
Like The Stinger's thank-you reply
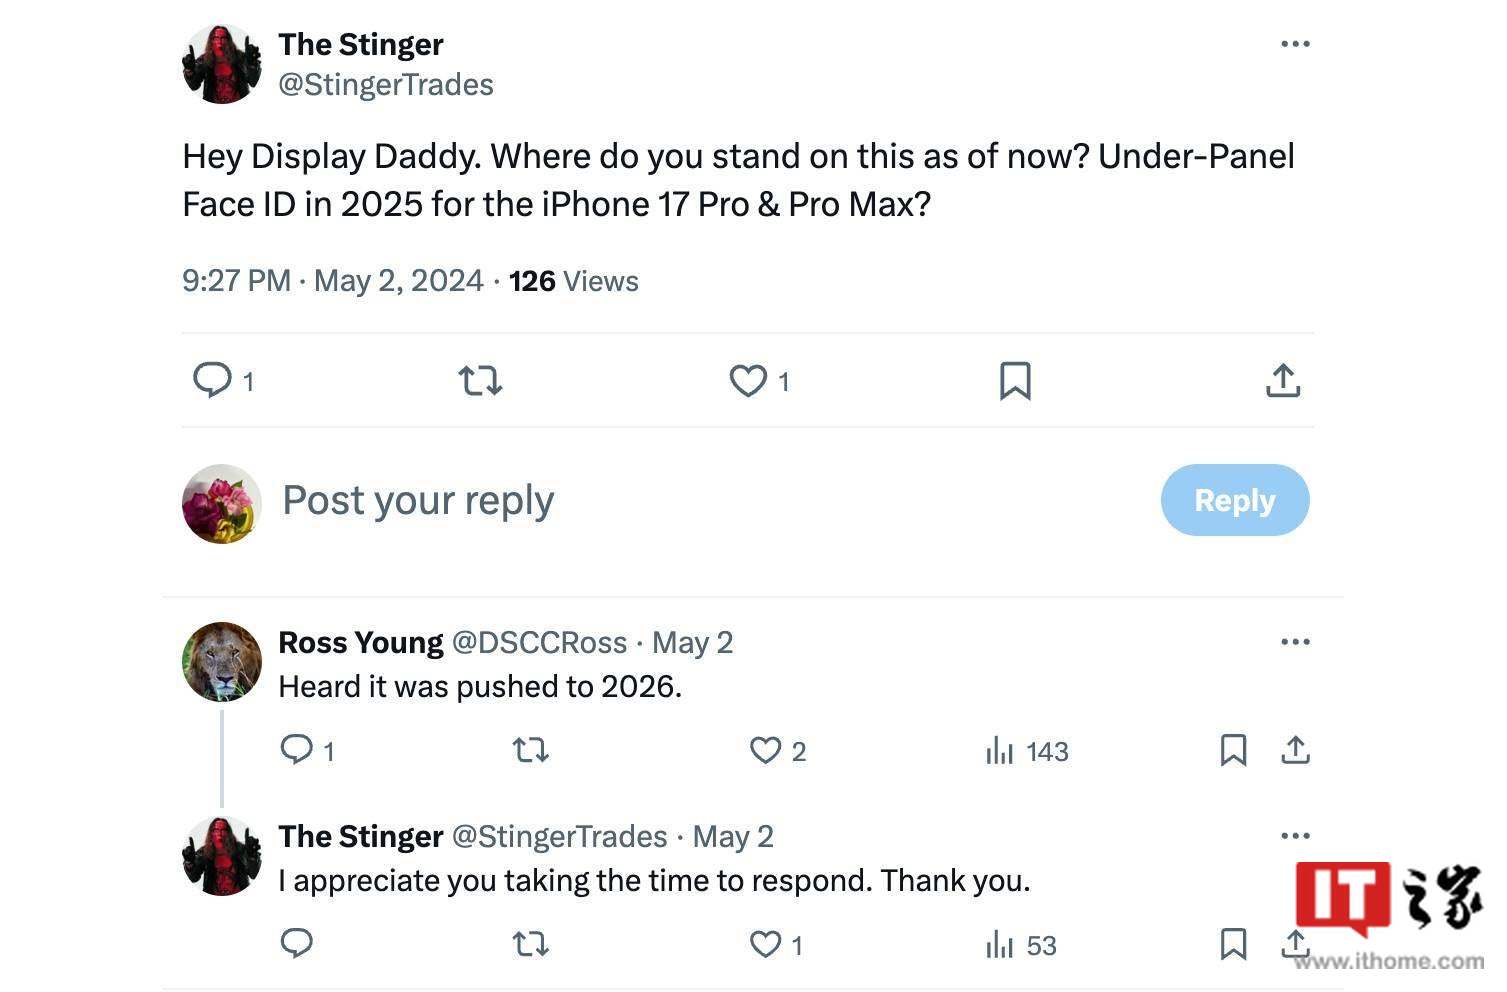[766, 944]
